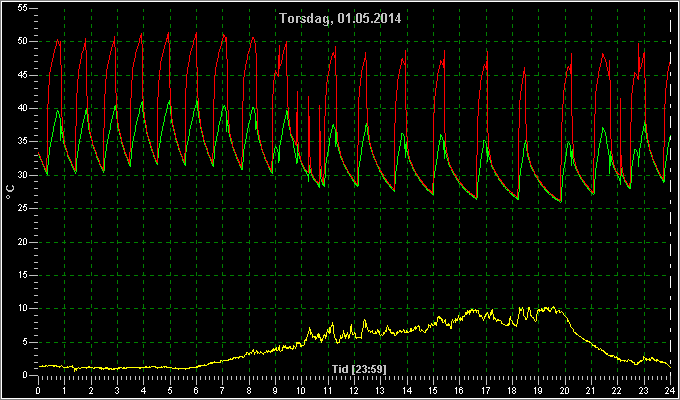Click the Tid [23:59] time label
Screen dimensions: 680x400
[x=359, y=369]
